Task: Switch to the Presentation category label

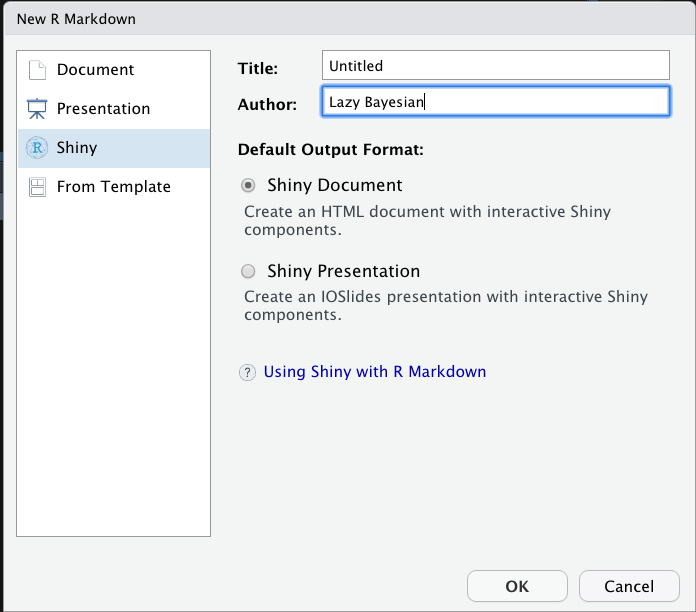Action: (103, 109)
